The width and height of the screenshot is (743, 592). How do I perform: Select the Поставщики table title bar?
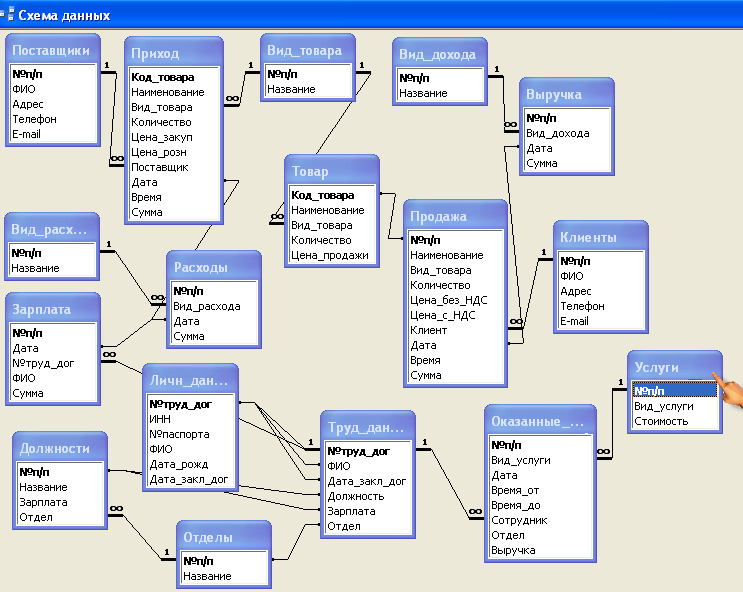coord(53,50)
